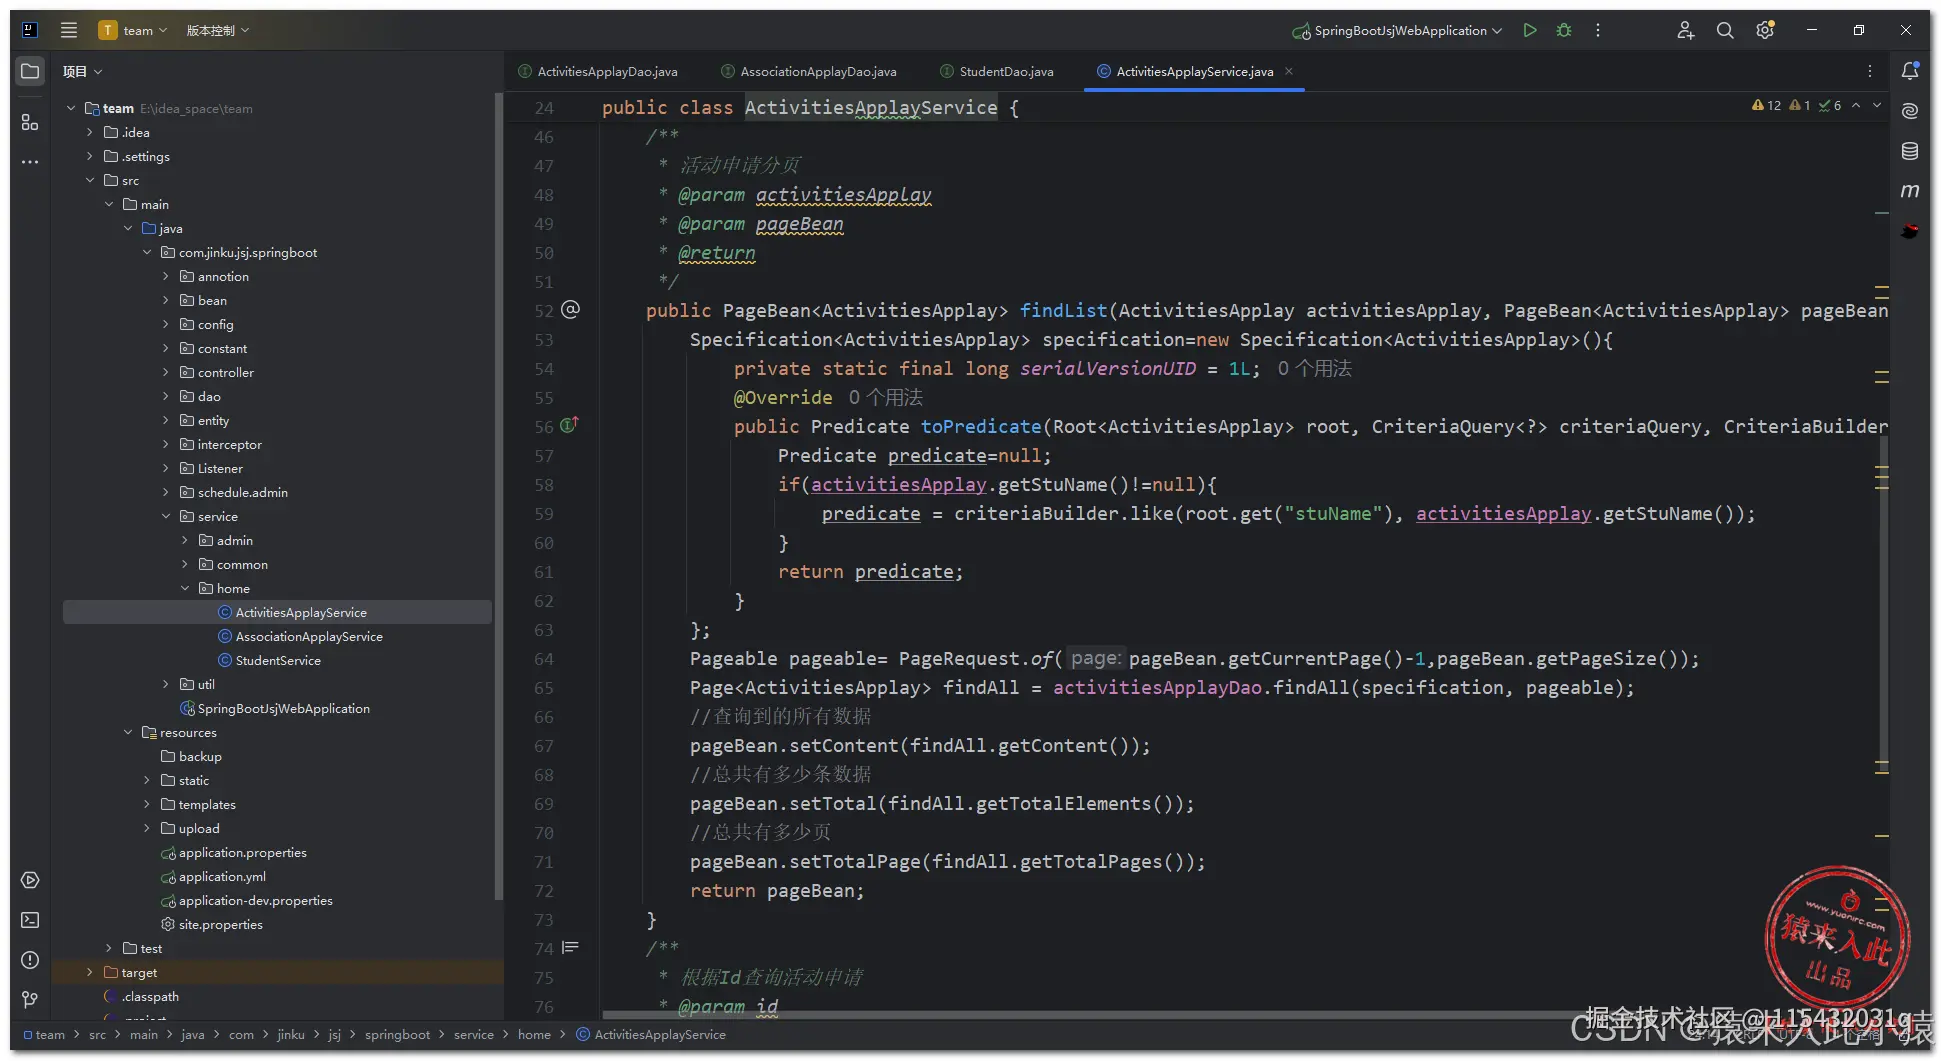
Task: Switch to AssociationApplayDao.java tab
Action: click(809, 71)
